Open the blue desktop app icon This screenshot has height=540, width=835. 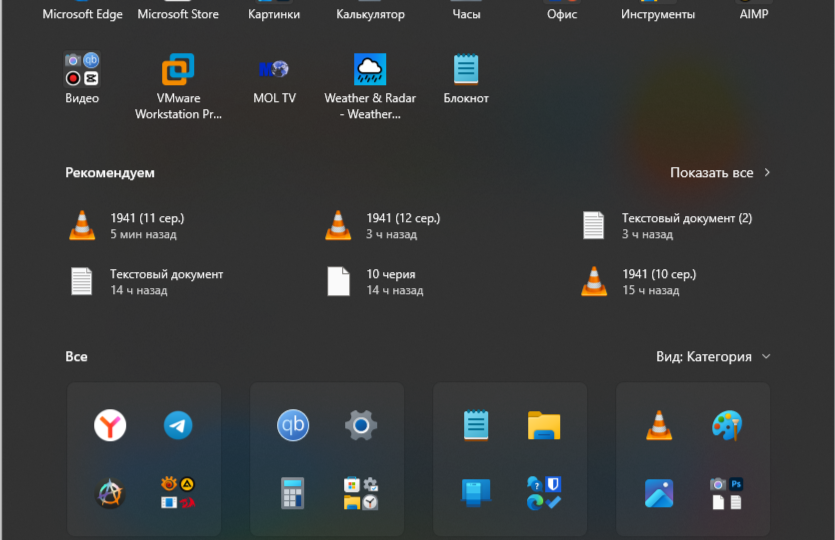point(476,493)
